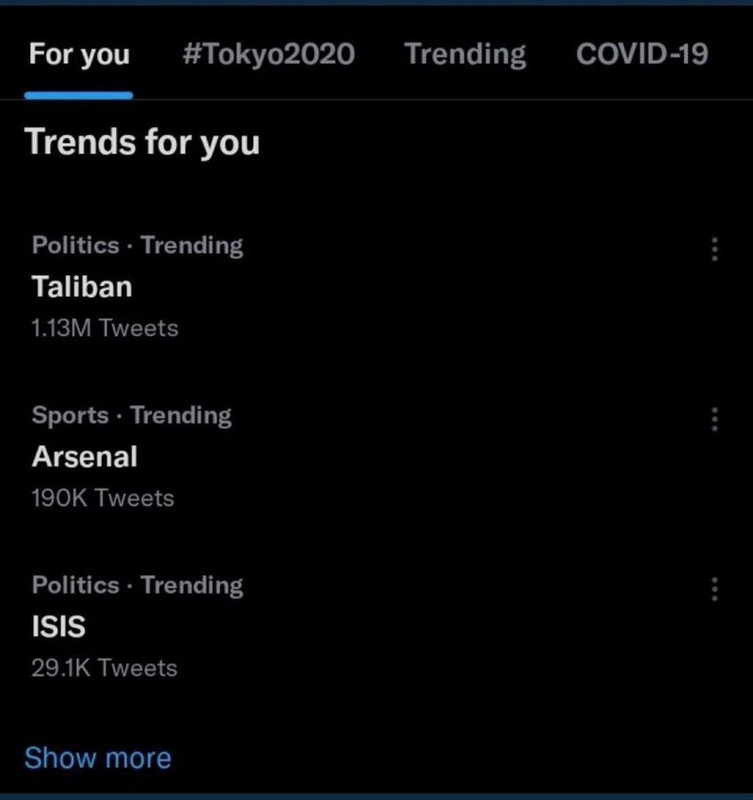This screenshot has height=800, width=753.
Task: Switch to the For you tab
Action: pyautogui.click(x=79, y=54)
